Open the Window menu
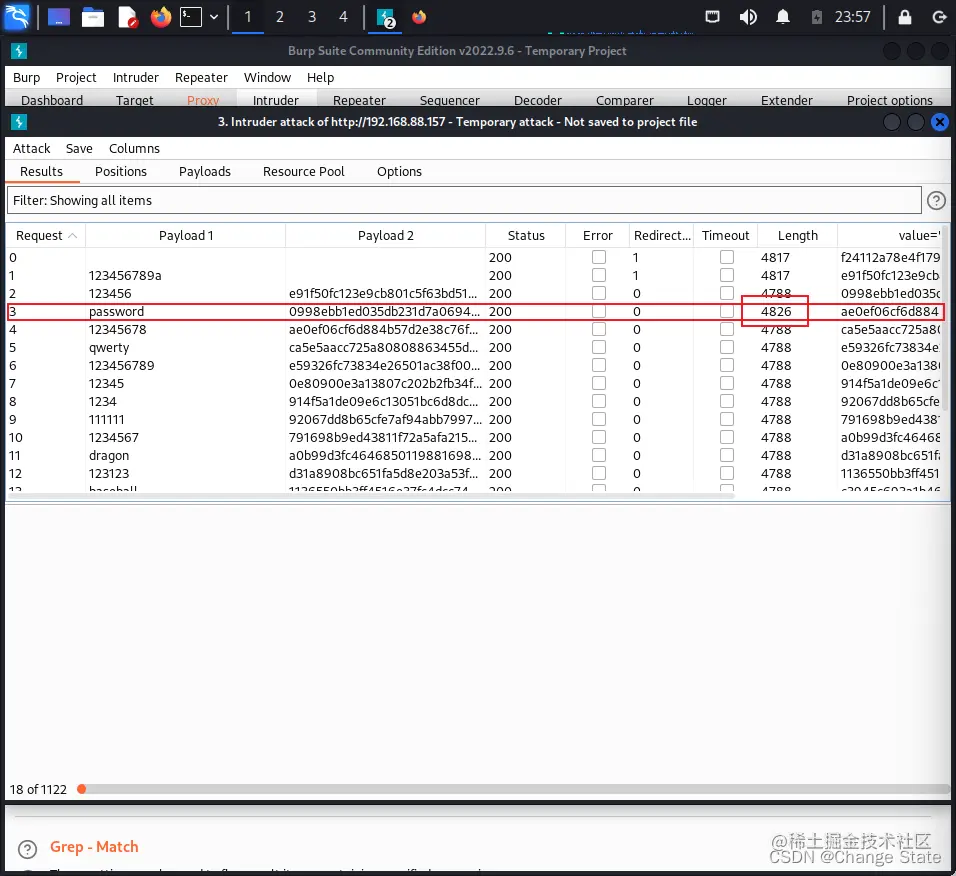 pyautogui.click(x=267, y=77)
